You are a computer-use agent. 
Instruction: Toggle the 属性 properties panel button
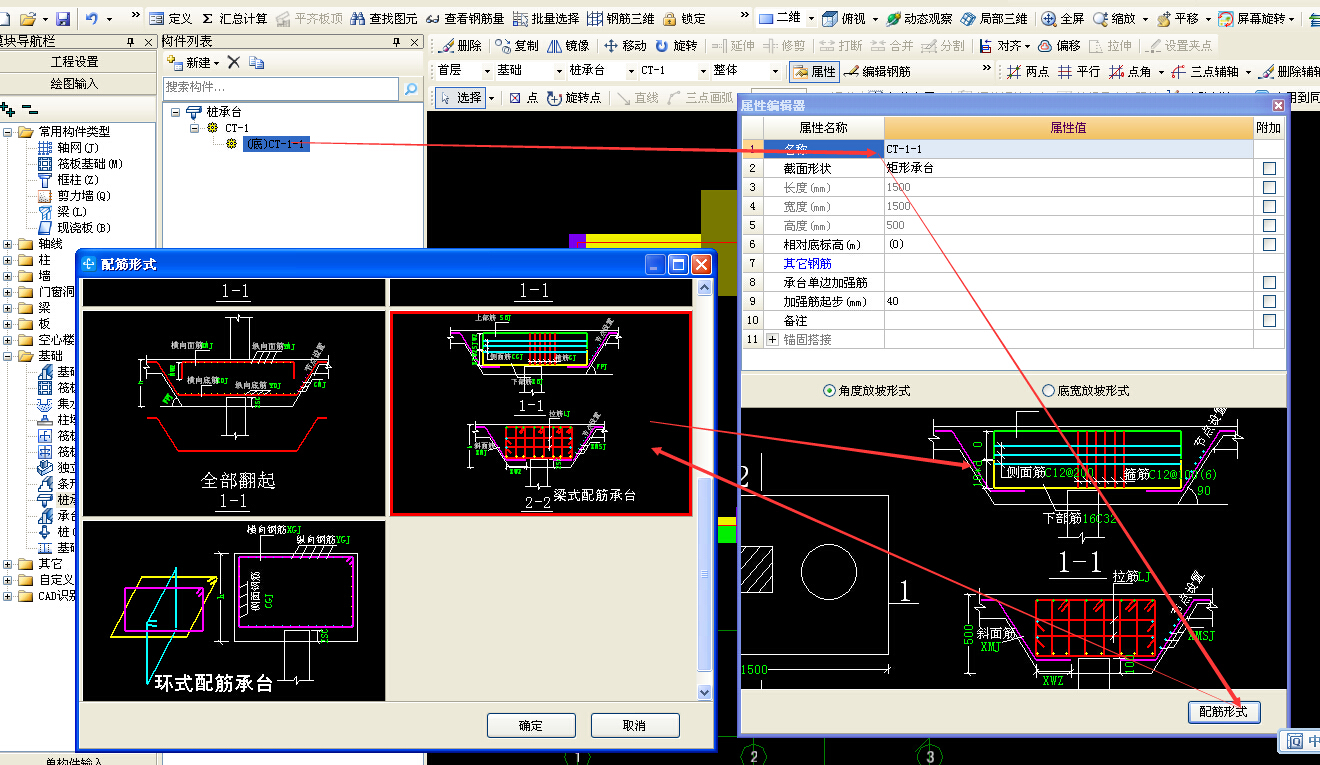click(x=814, y=72)
